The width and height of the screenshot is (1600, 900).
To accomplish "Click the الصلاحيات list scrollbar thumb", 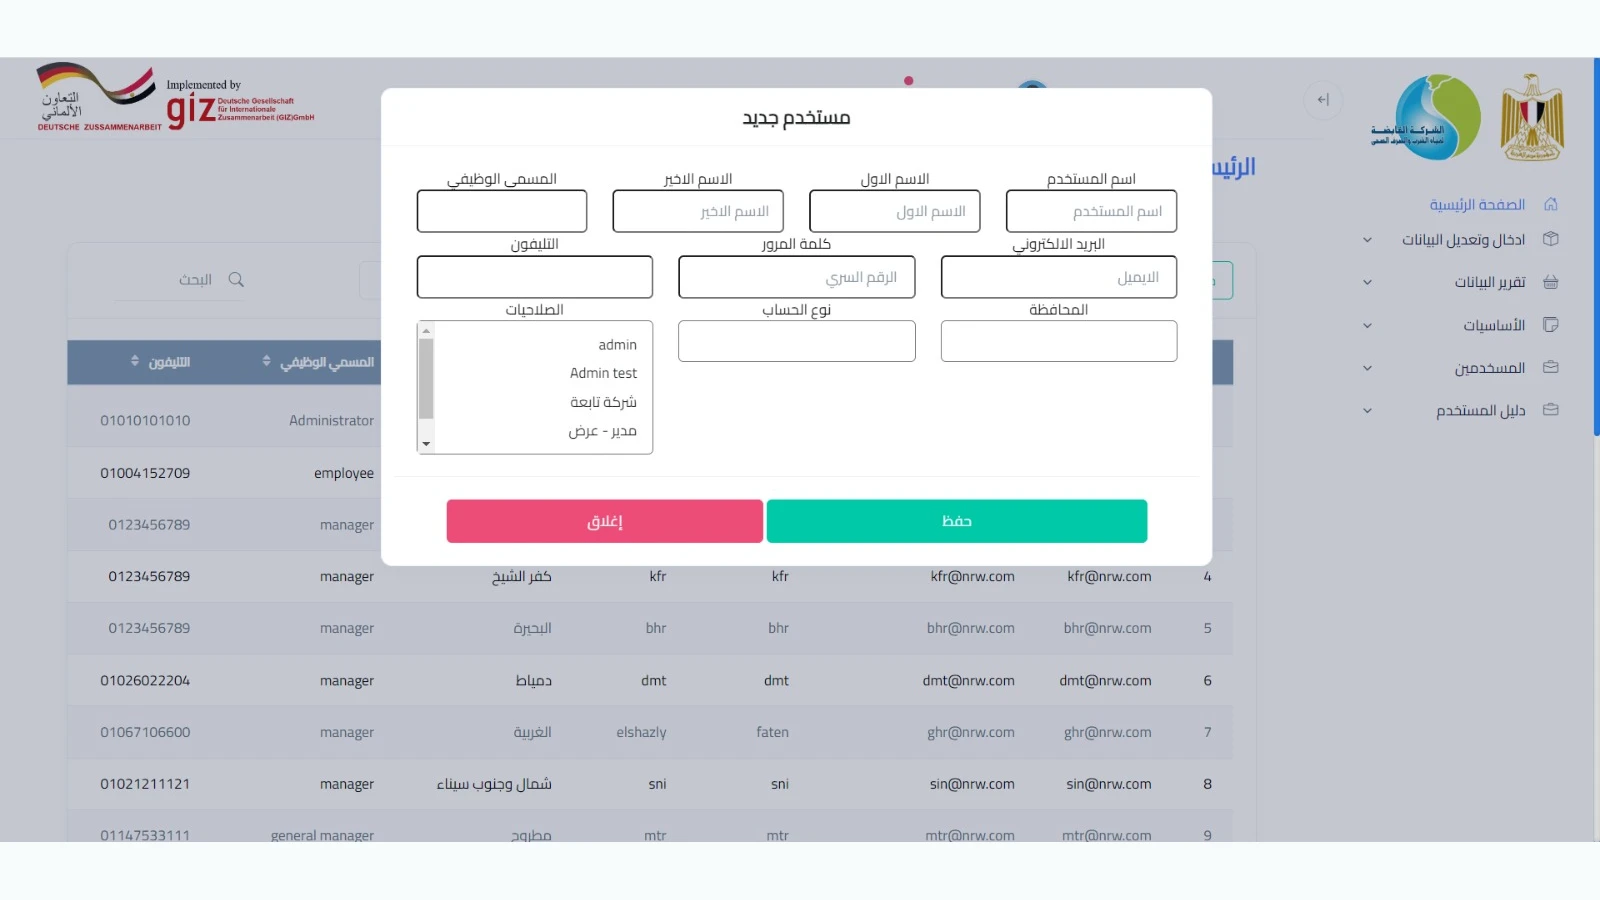I will (x=426, y=378).
